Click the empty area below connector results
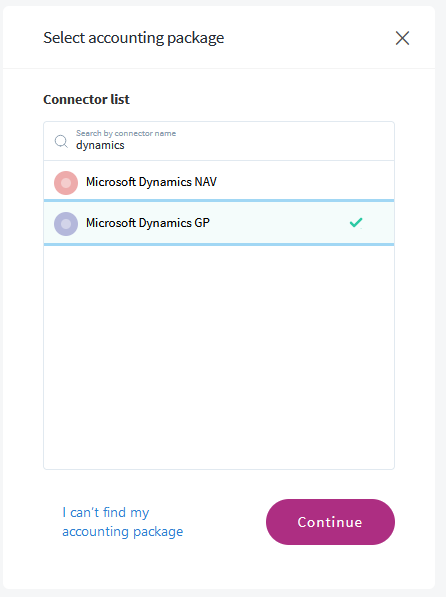This screenshot has width=446, height=597. click(x=219, y=357)
